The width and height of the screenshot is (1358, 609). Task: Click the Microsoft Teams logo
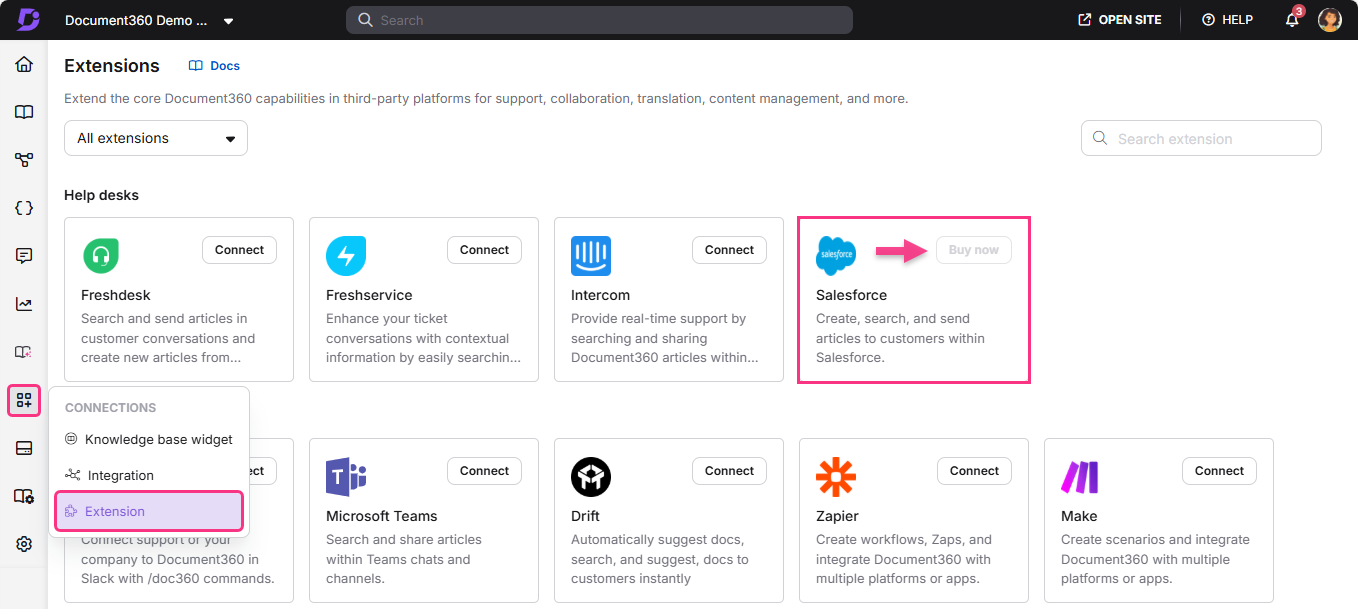[346, 477]
